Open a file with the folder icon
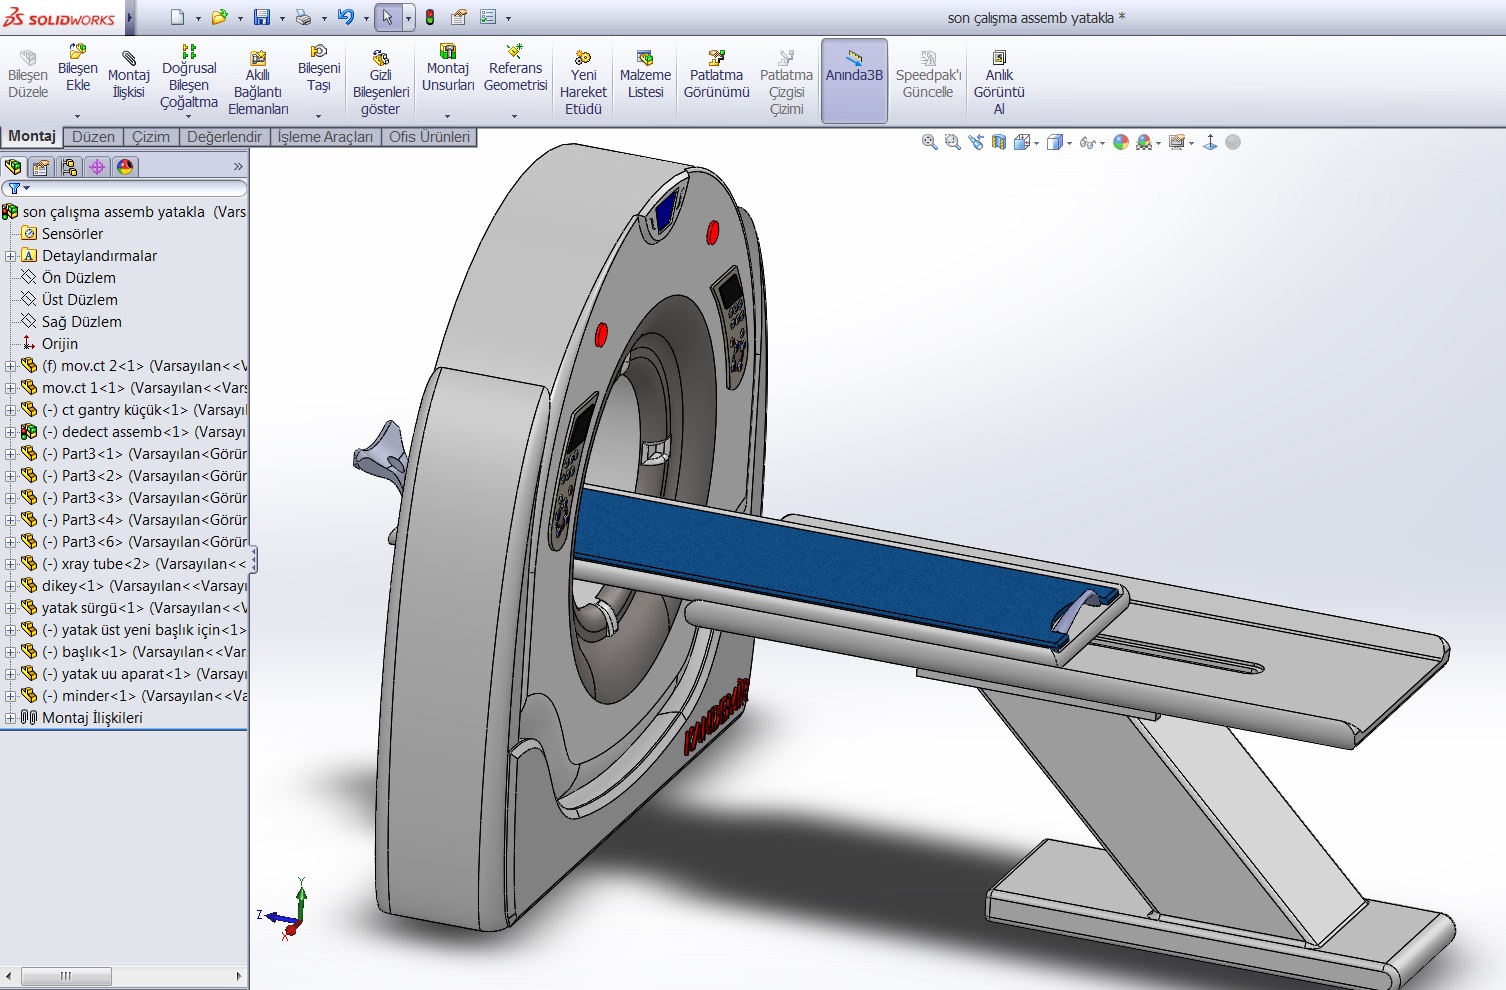 [x=219, y=17]
